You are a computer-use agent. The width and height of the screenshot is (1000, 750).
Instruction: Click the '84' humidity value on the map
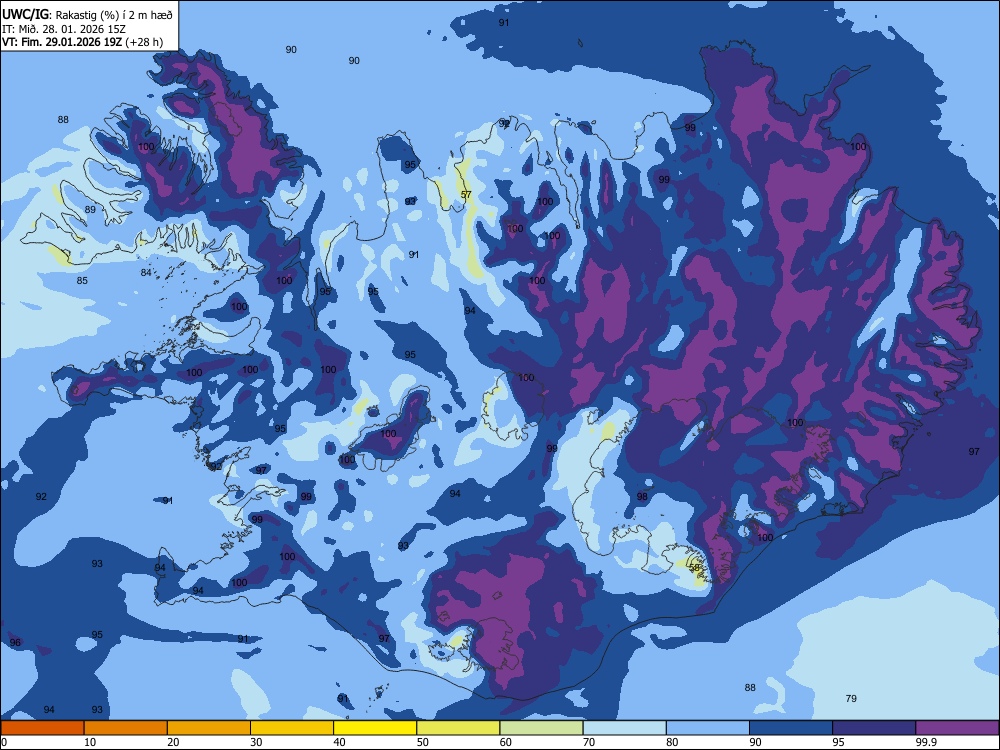[146, 273]
